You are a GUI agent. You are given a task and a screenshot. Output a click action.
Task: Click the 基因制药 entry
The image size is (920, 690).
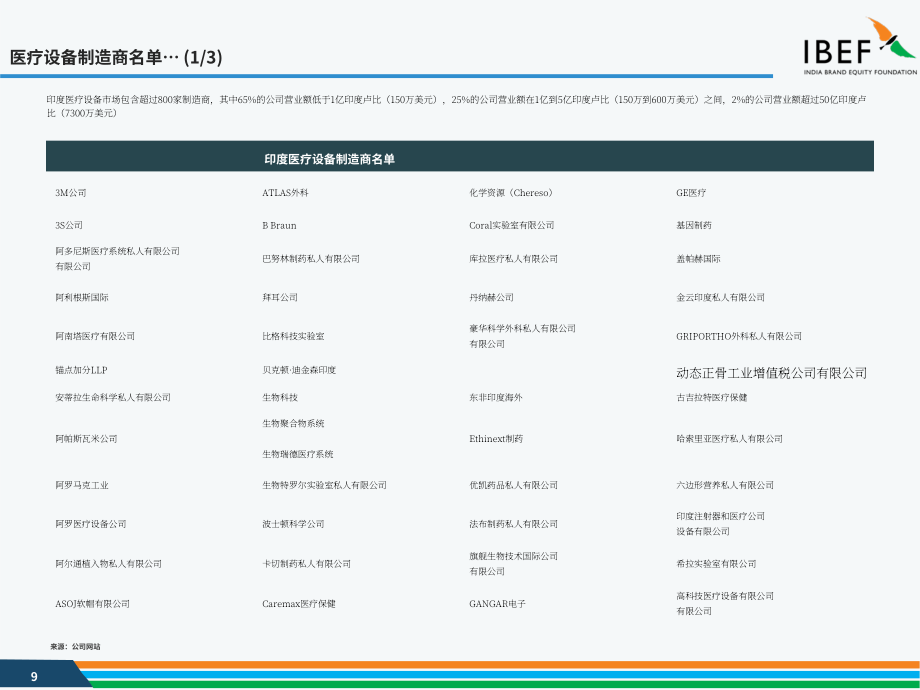[x=694, y=225]
